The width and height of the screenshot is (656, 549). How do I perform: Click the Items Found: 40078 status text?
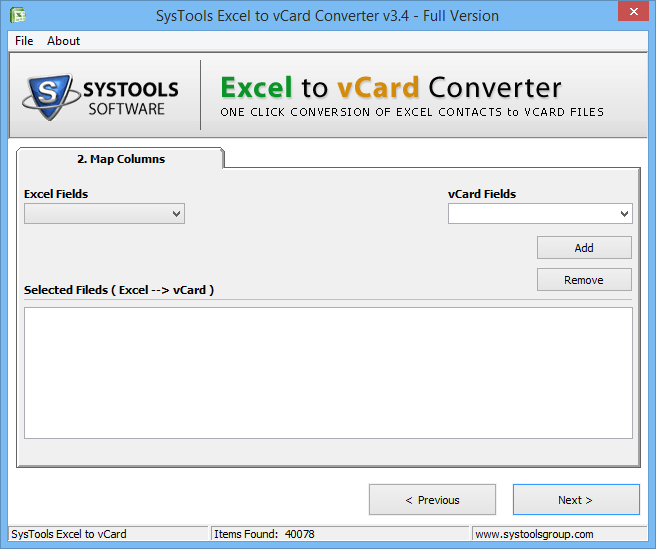[x=264, y=534]
